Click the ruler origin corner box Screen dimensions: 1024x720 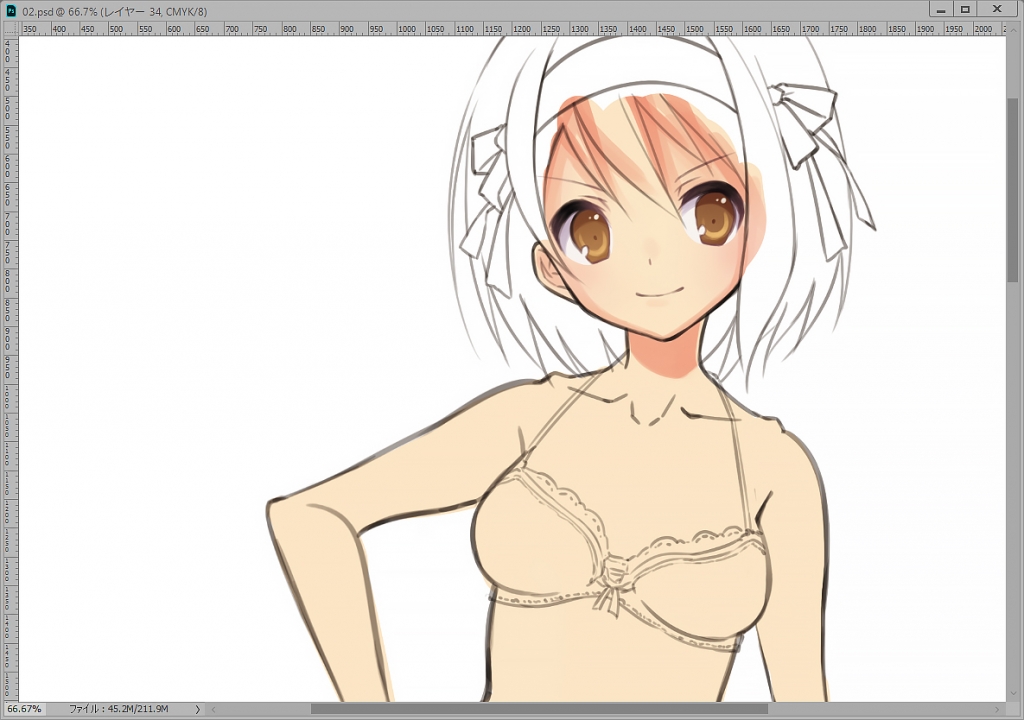click(x=10, y=29)
